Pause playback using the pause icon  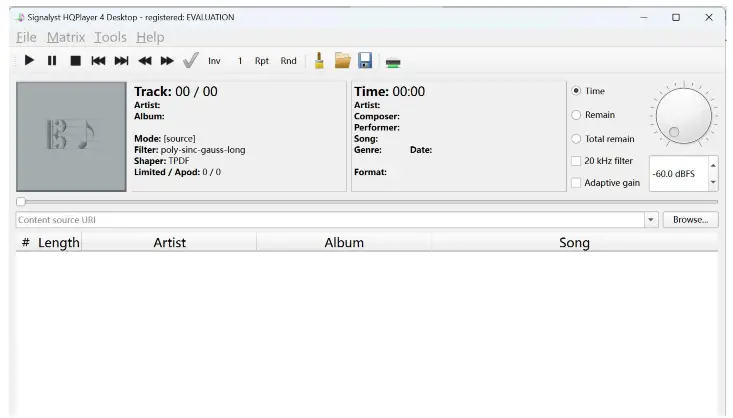pos(52,61)
